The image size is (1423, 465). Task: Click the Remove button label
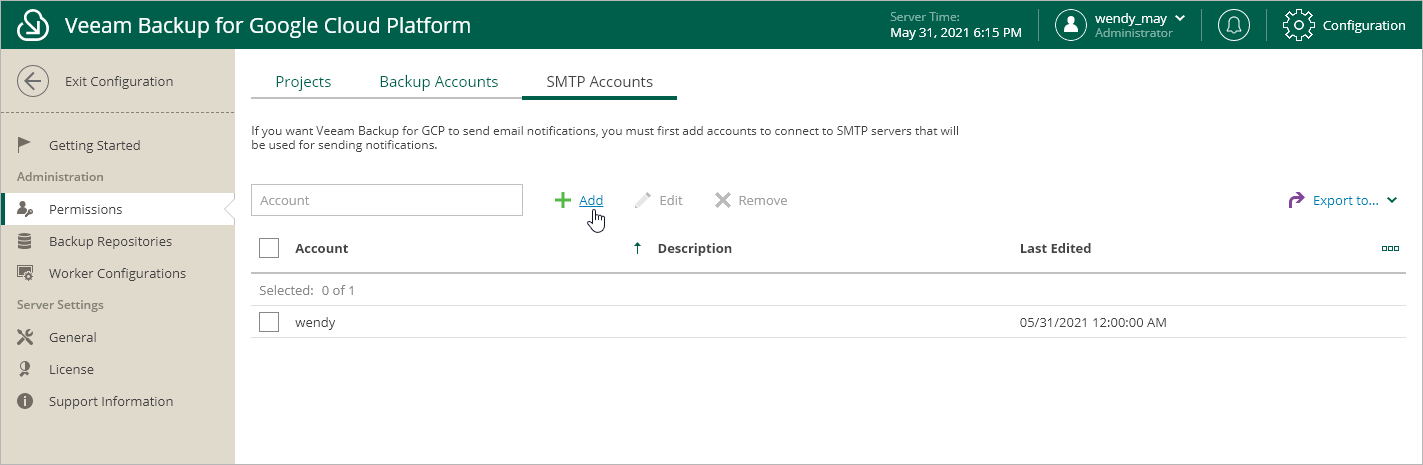(763, 200)
